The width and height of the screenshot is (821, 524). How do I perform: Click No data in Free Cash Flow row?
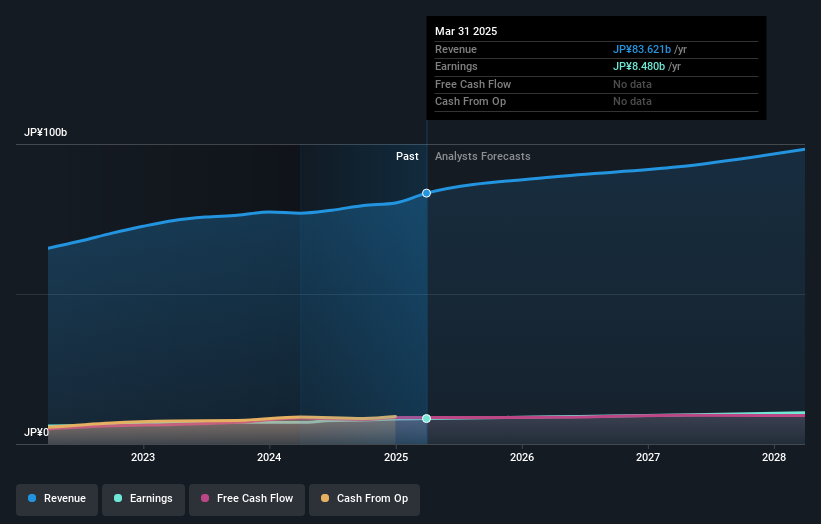click(633, 84)
